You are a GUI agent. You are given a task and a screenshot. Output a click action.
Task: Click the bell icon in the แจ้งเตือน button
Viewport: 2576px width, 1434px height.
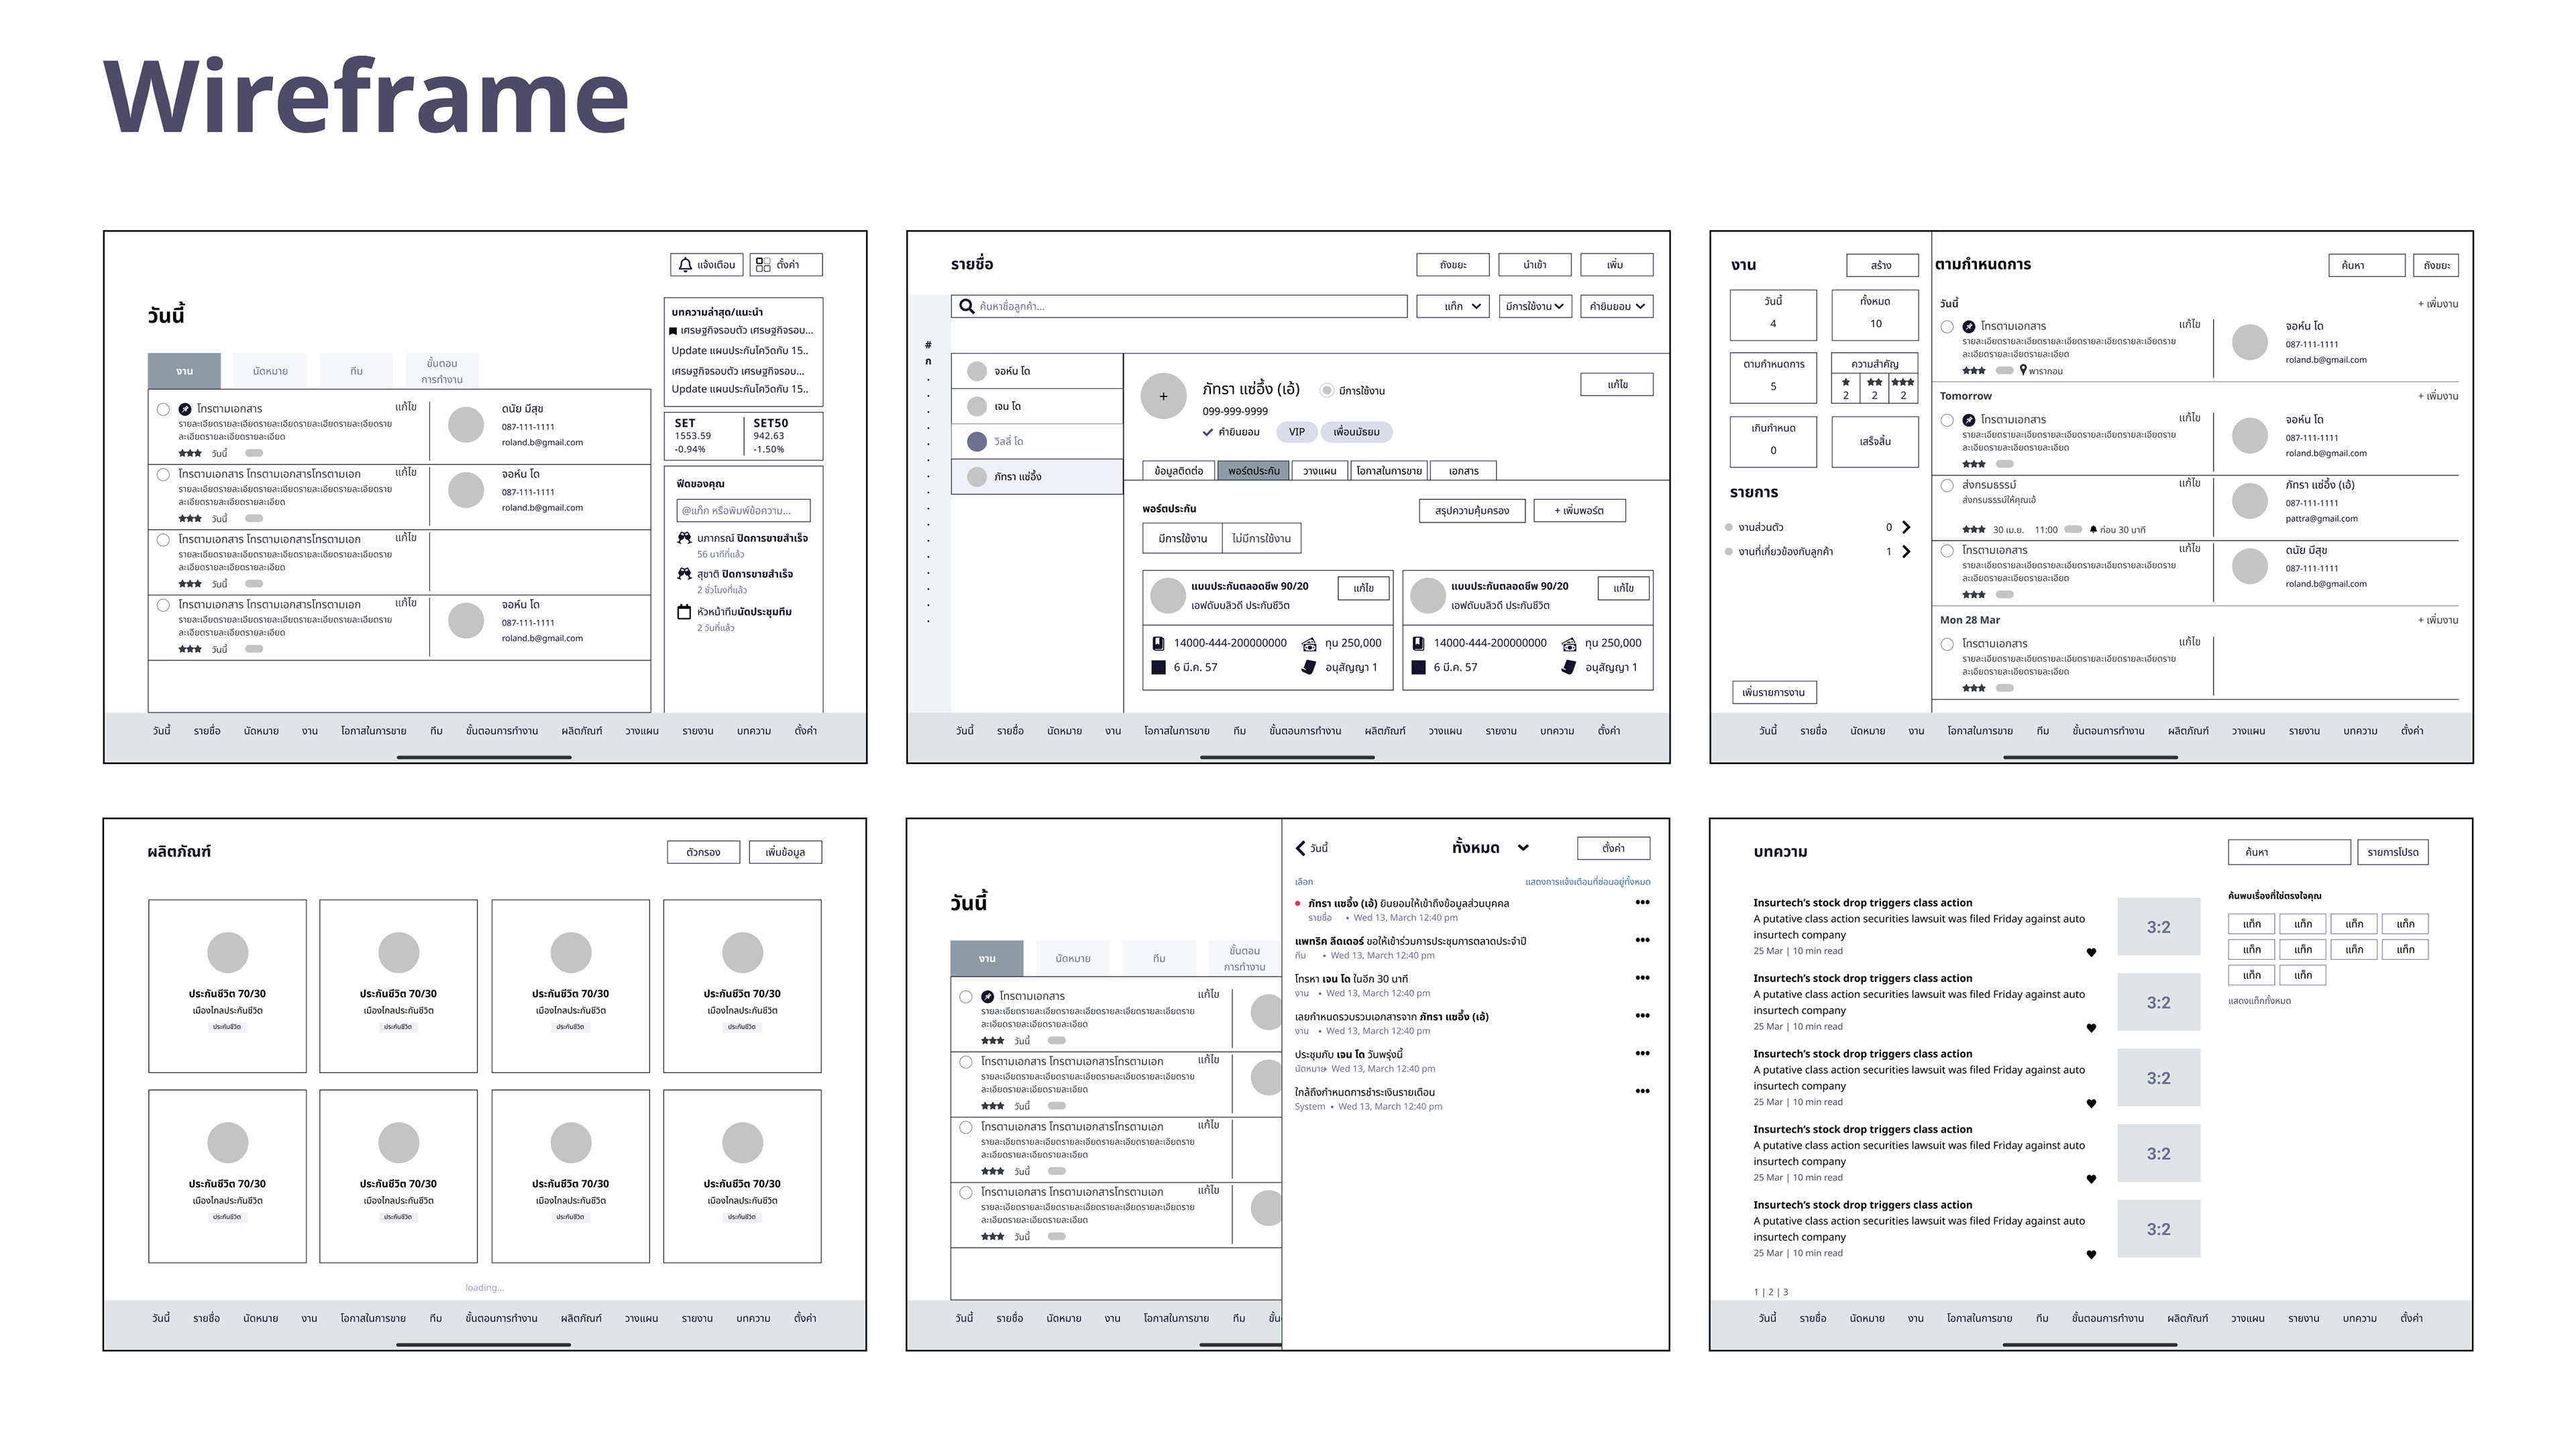(x=685, y=265)
